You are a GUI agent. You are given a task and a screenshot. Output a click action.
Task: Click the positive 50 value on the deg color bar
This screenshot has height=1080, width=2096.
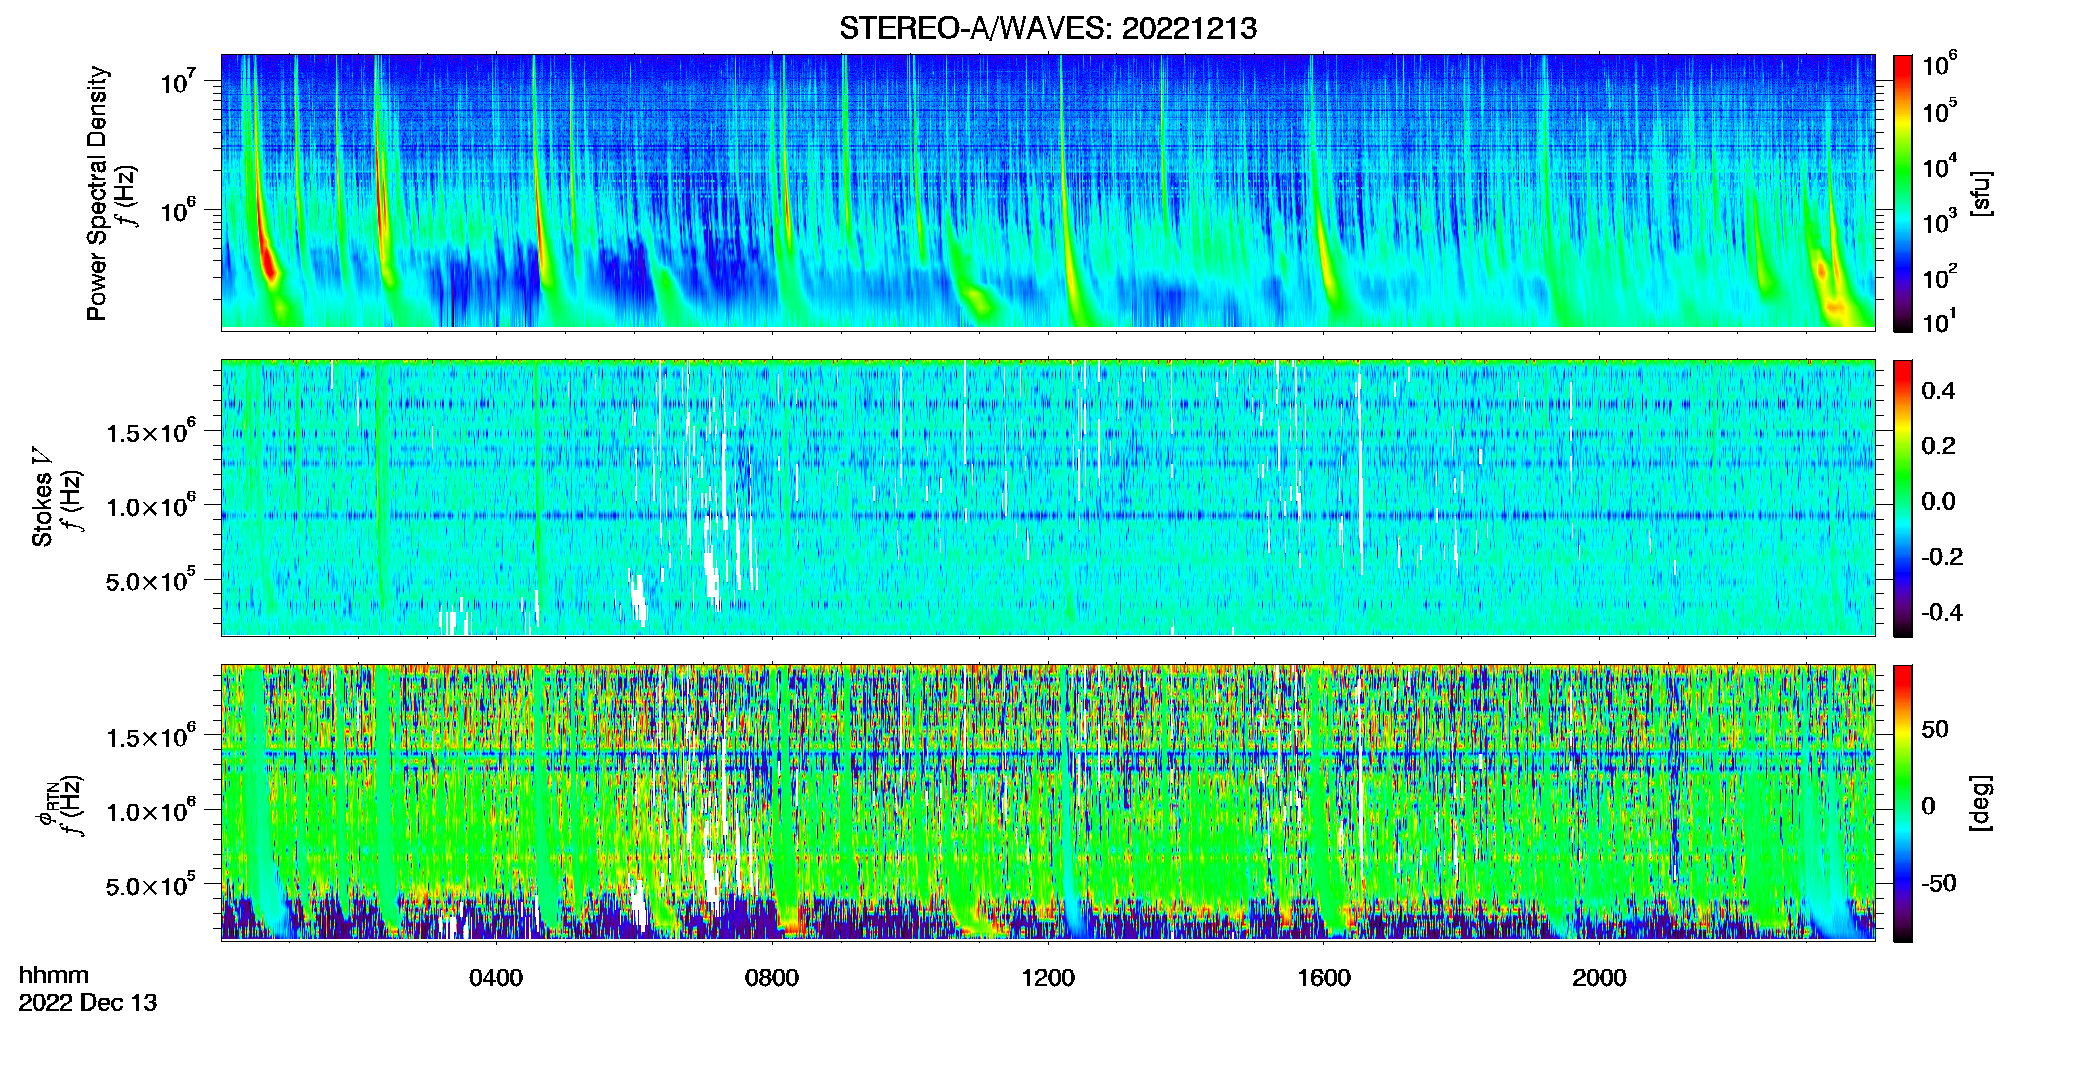tap(1935, 729)
